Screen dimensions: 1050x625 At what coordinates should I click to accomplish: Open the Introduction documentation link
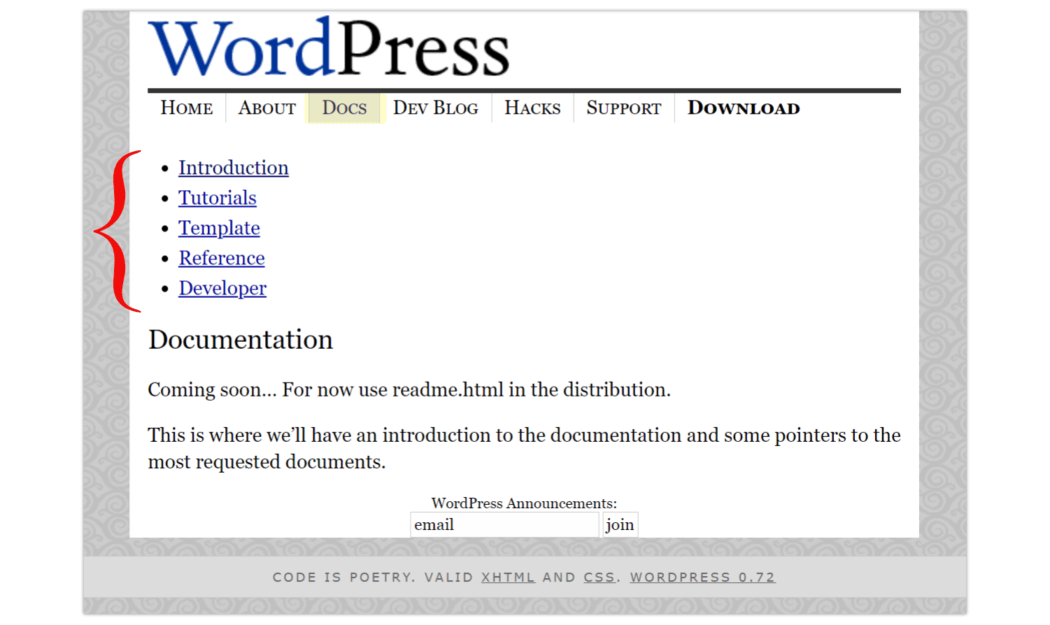click(233, 168)
